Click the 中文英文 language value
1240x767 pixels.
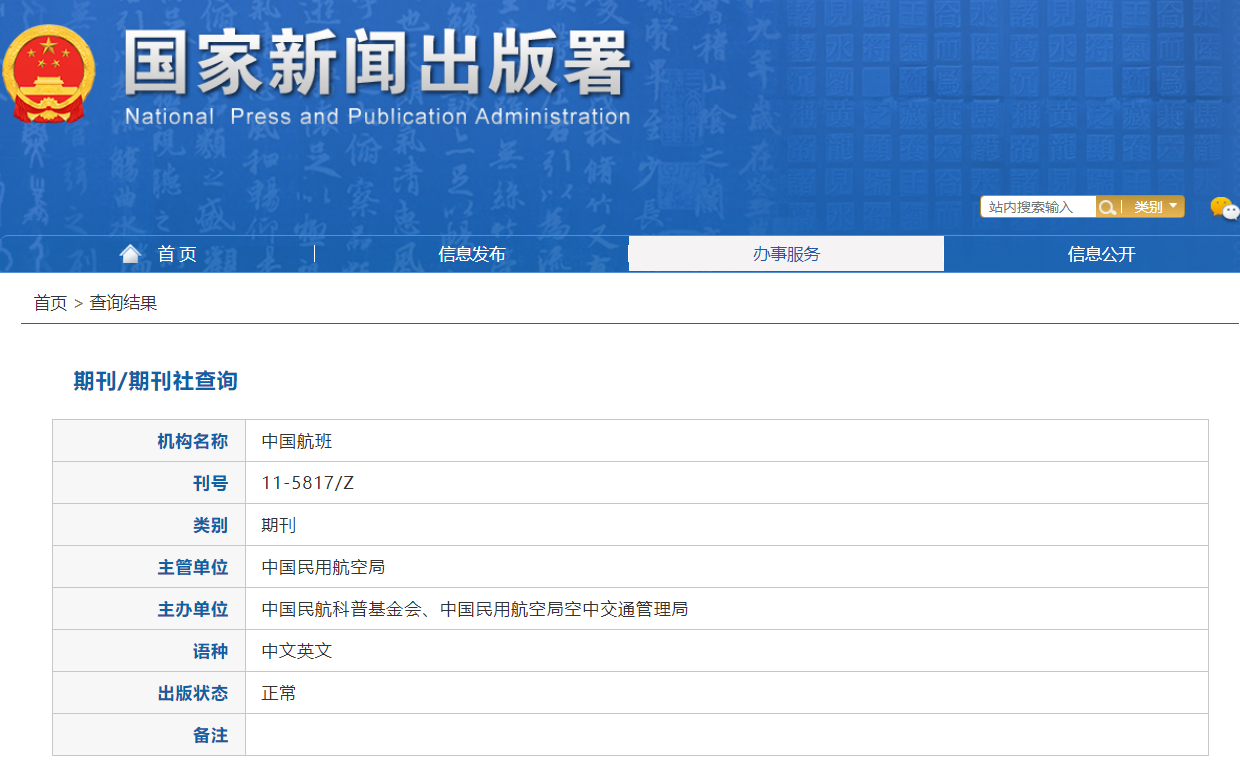(x=296, y=651)
